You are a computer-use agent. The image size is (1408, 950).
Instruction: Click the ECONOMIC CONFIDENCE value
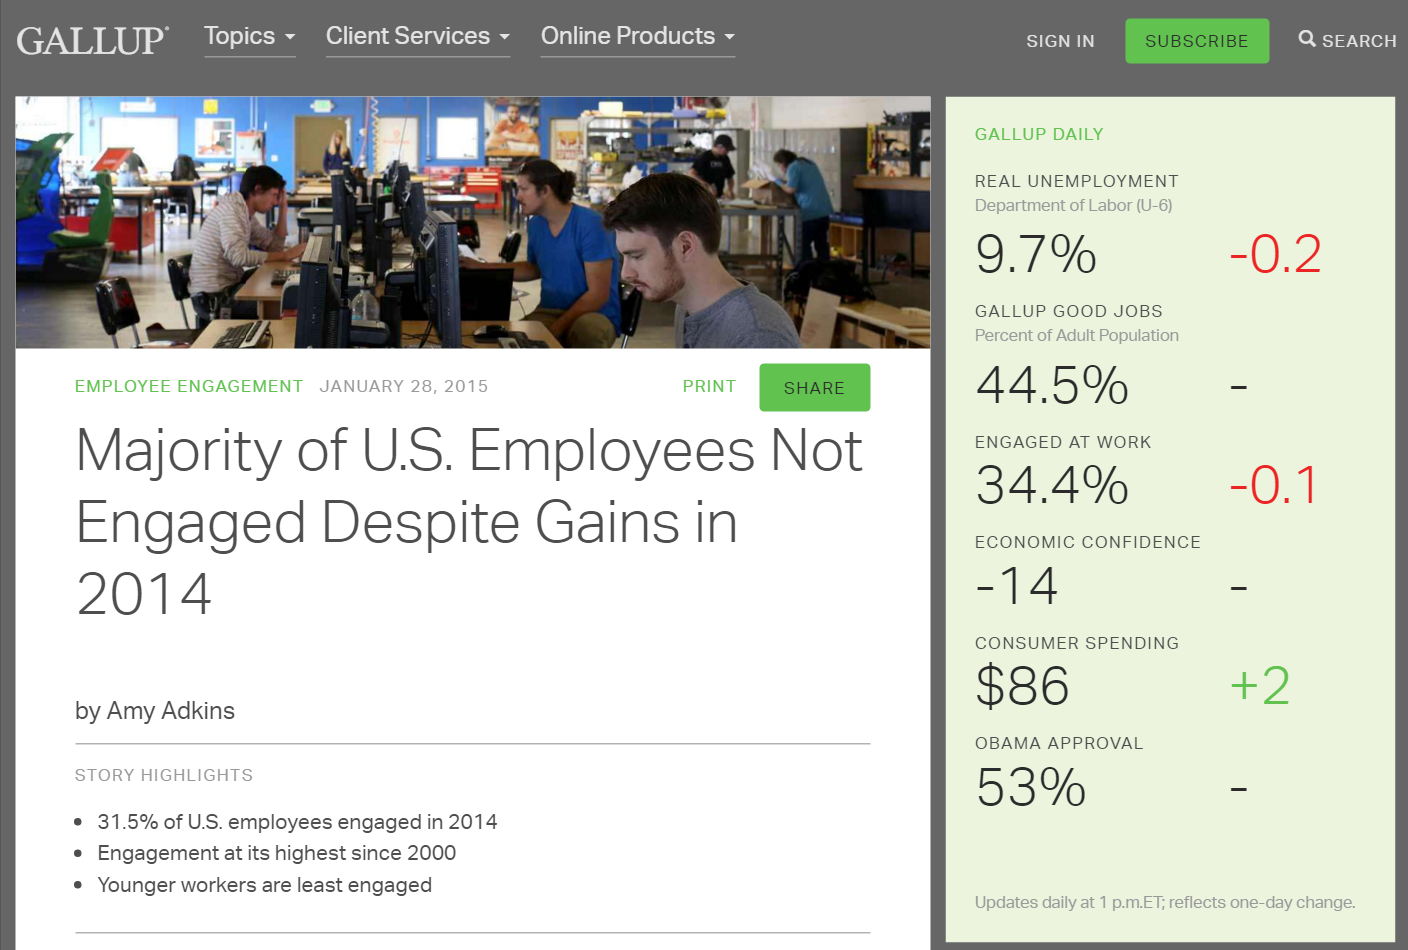coord(1016,587)
